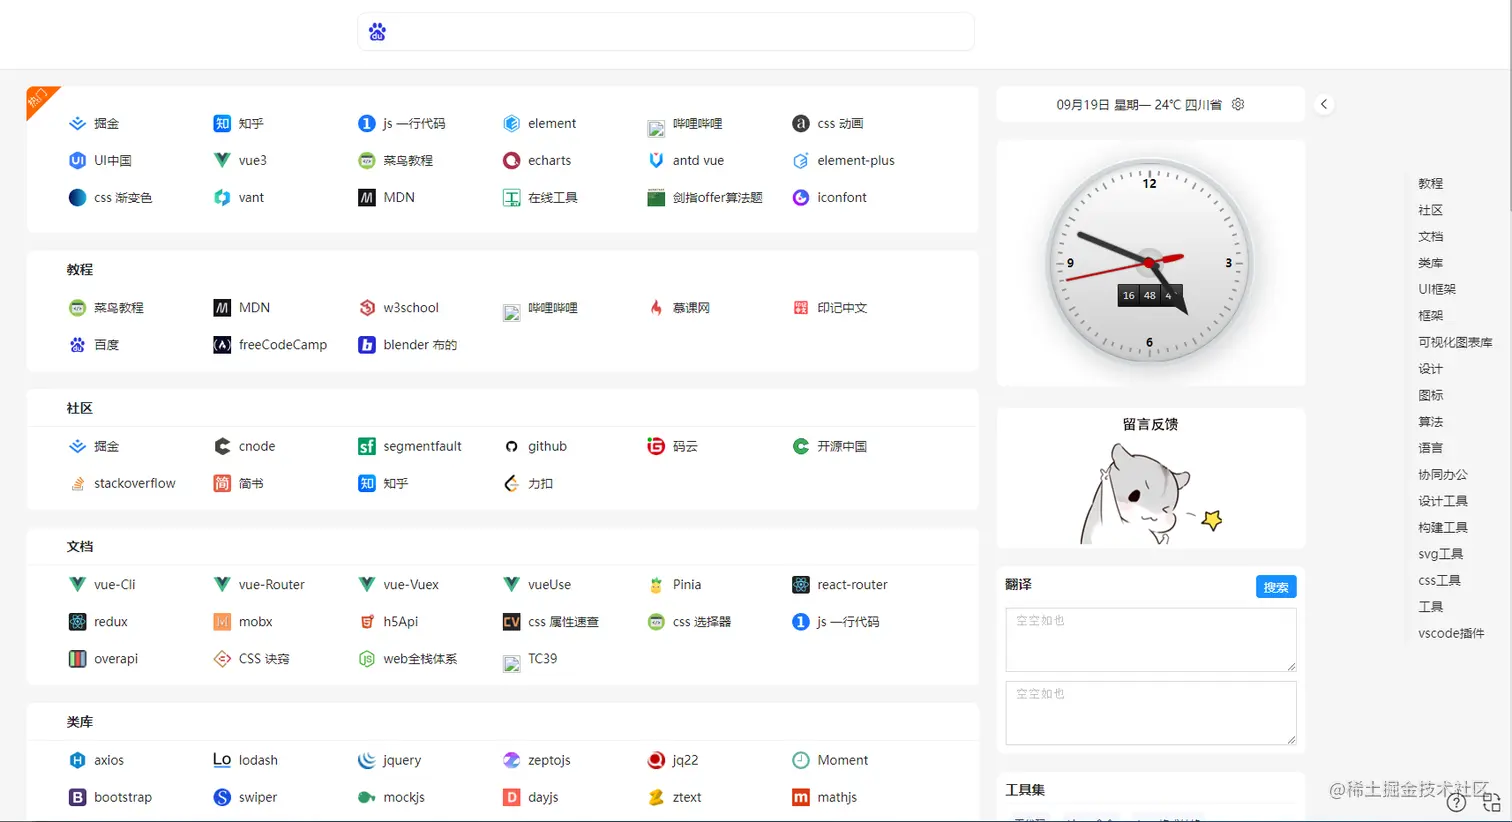Open the TC39 link

point(542,658)
